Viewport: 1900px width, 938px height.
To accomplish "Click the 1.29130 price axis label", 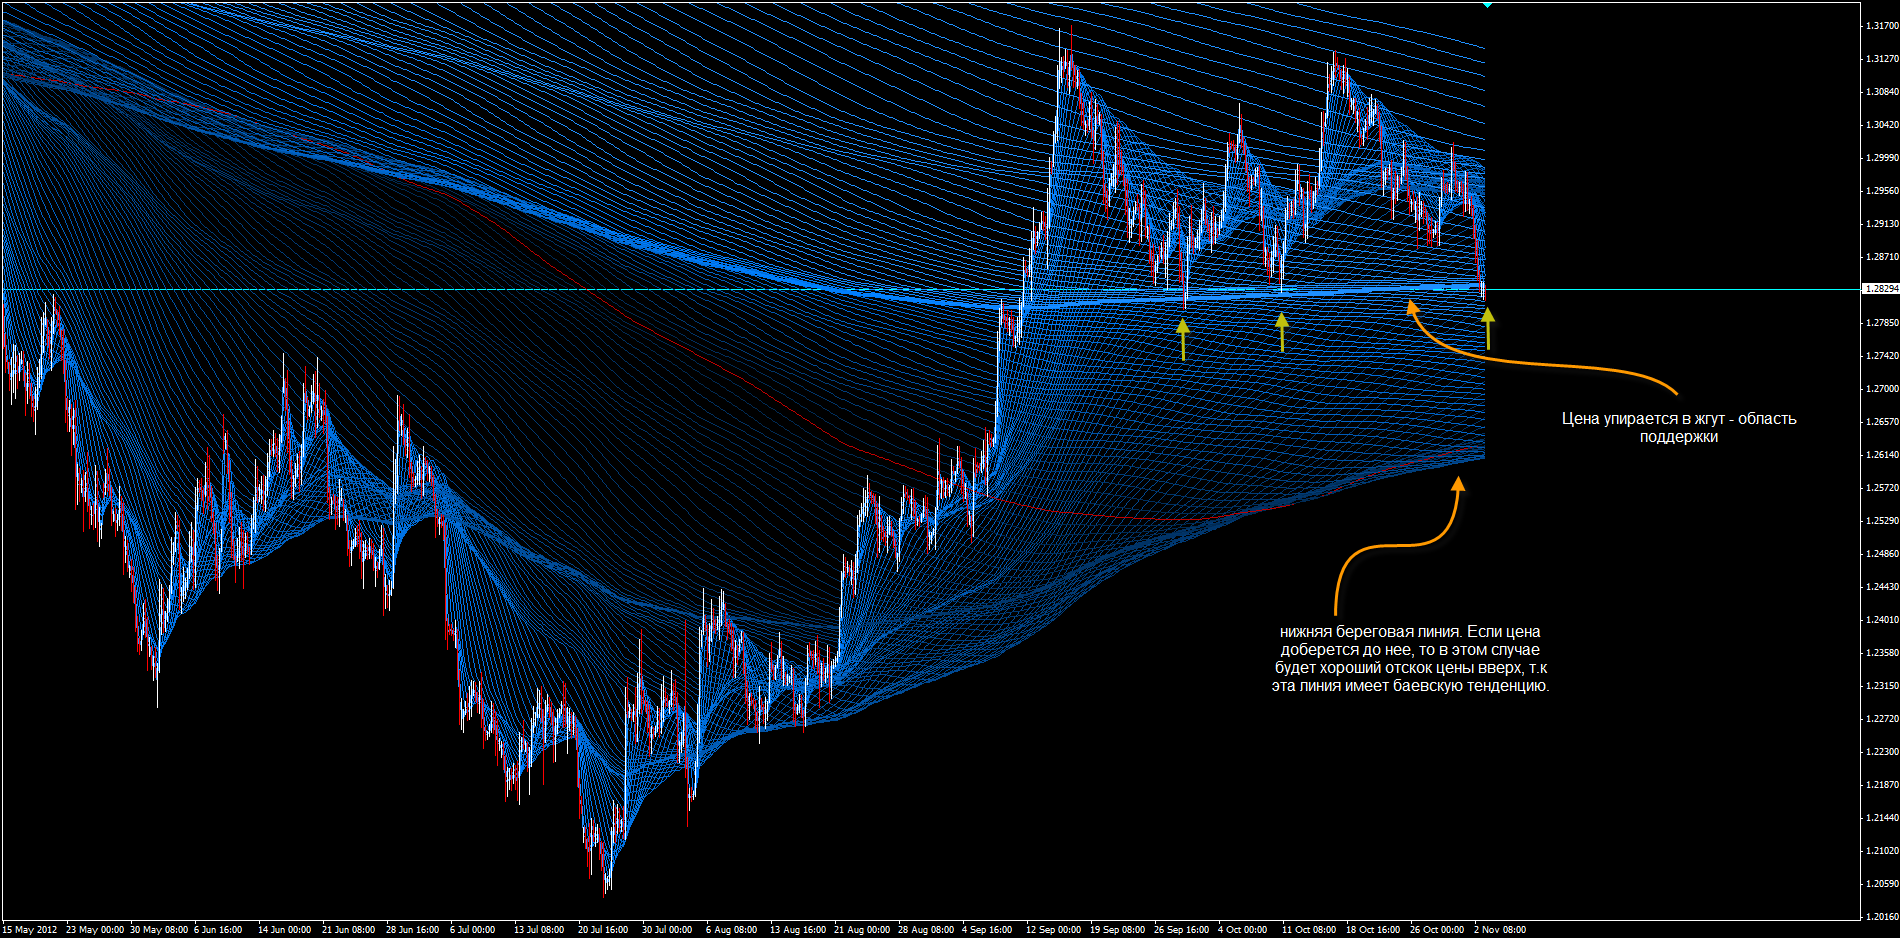I will pyautogui.click(x=1882, y=224).
